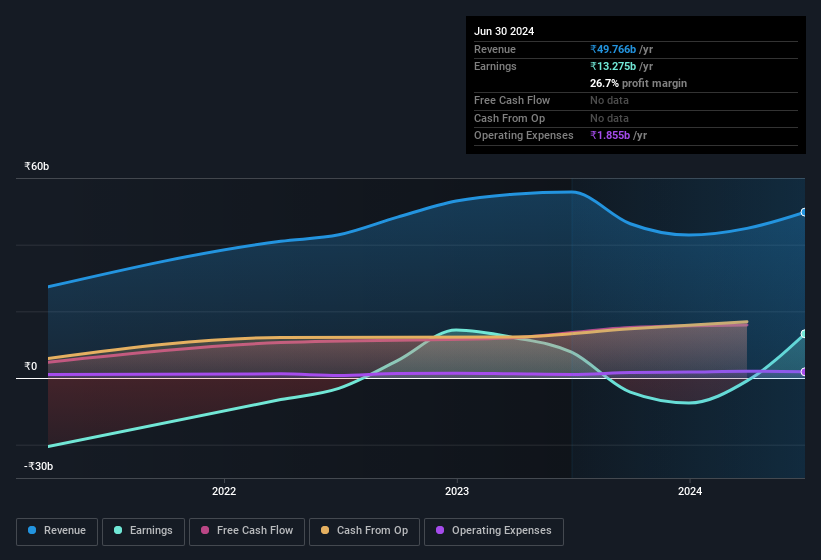Select the Operating Expenses end data point
The image size is (821, 560).
click(804, 372)
